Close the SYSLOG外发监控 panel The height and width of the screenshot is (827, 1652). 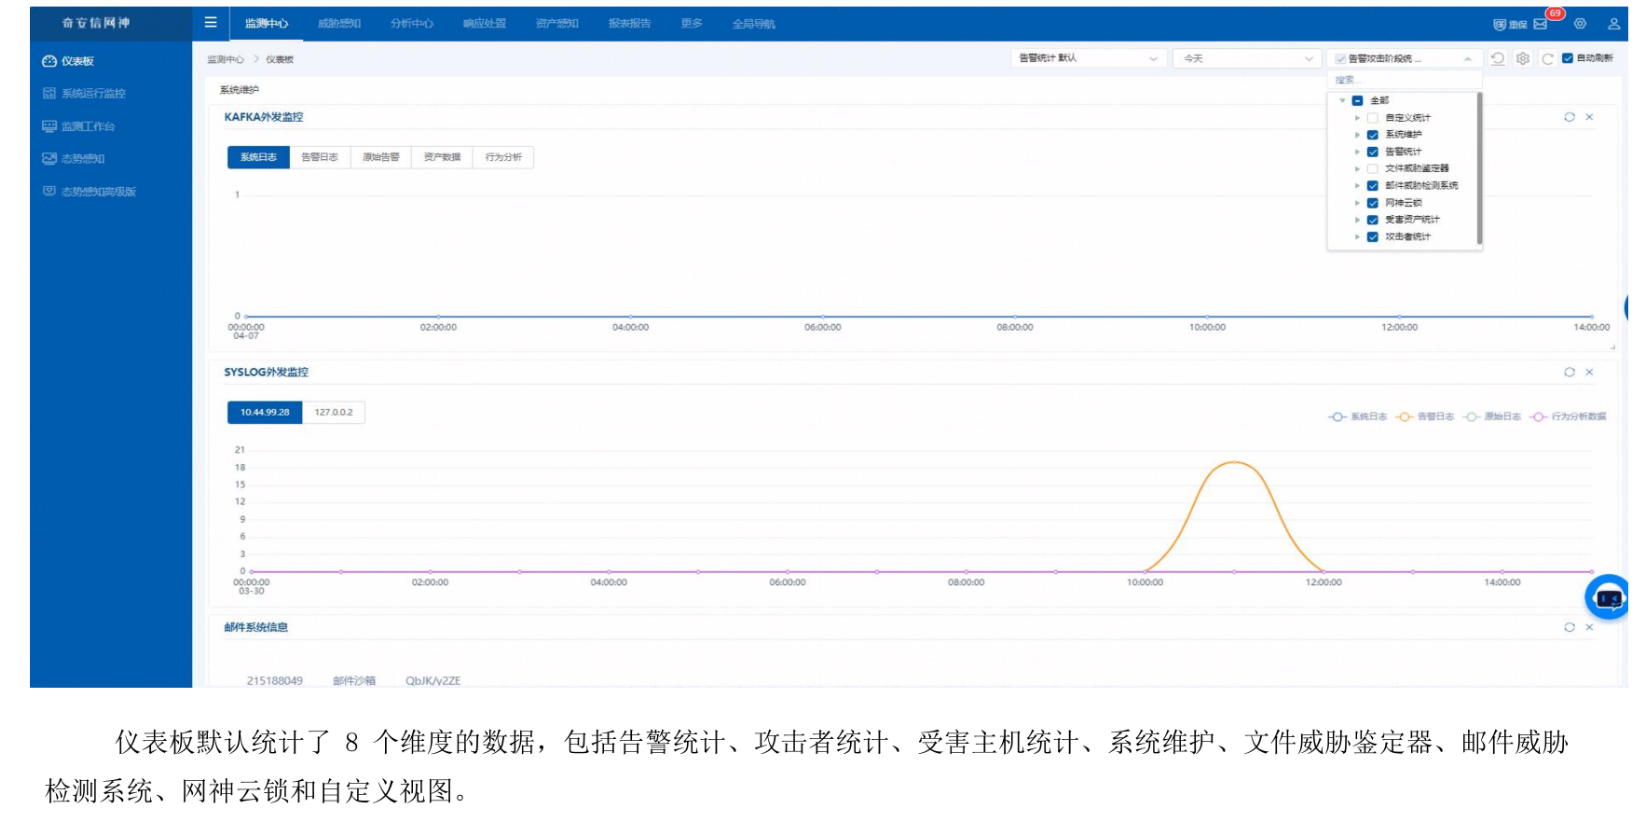coord(1589,372)
